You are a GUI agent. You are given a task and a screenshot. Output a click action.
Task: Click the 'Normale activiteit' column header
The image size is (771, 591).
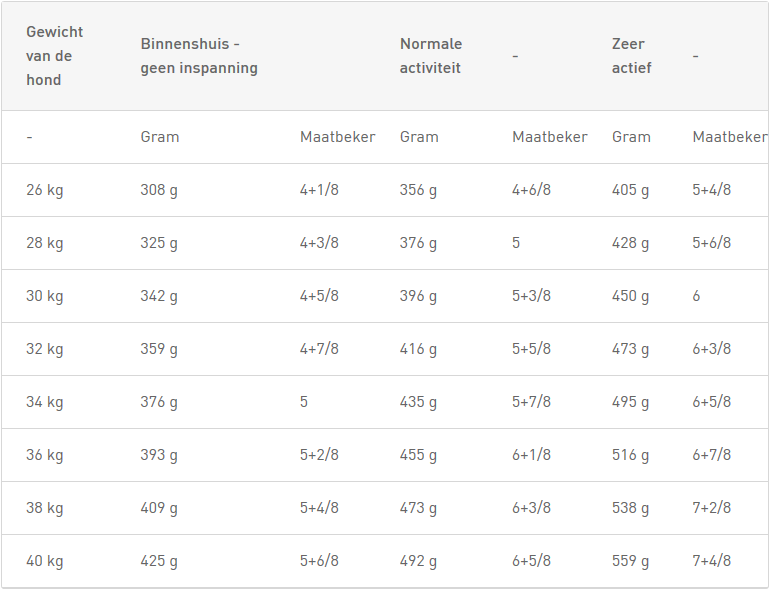click(x=431, y=56)
